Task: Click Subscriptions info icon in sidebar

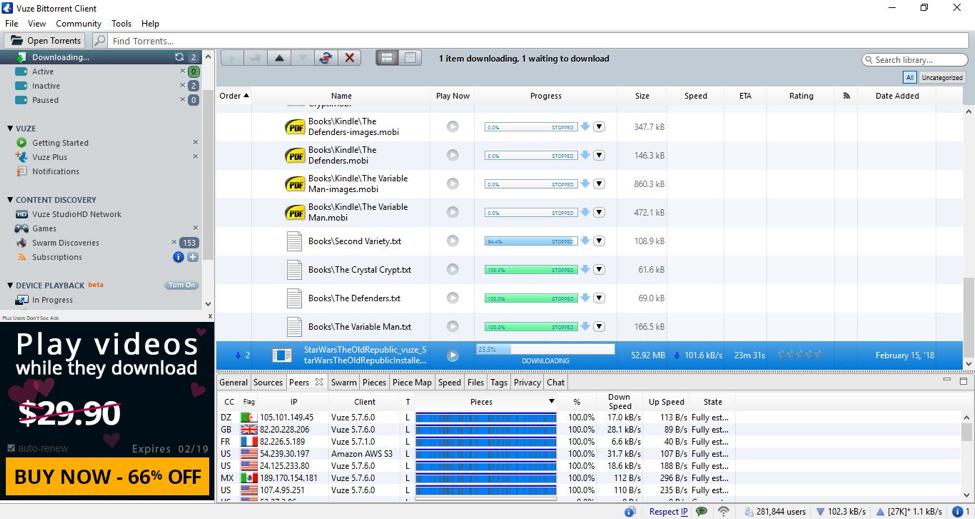Action: (x=178, y=257)
